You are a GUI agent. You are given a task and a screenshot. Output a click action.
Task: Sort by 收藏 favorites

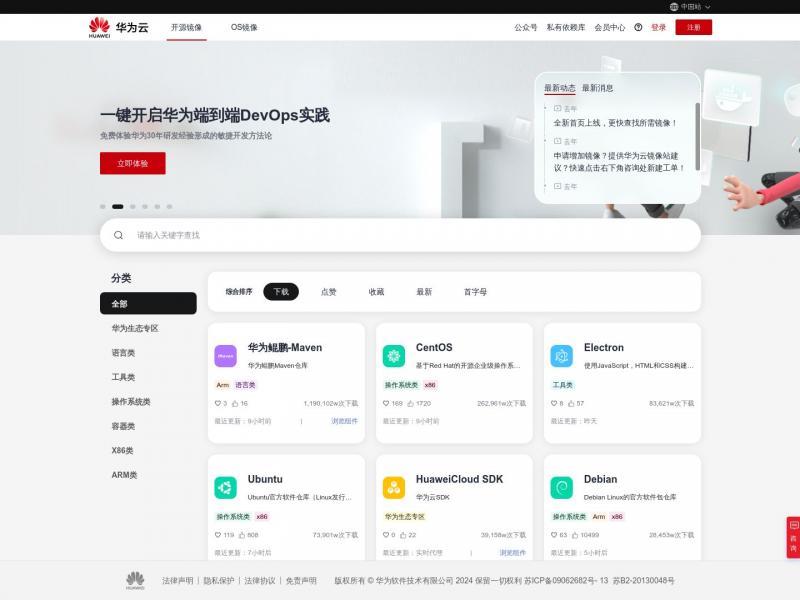click(377, 292)
